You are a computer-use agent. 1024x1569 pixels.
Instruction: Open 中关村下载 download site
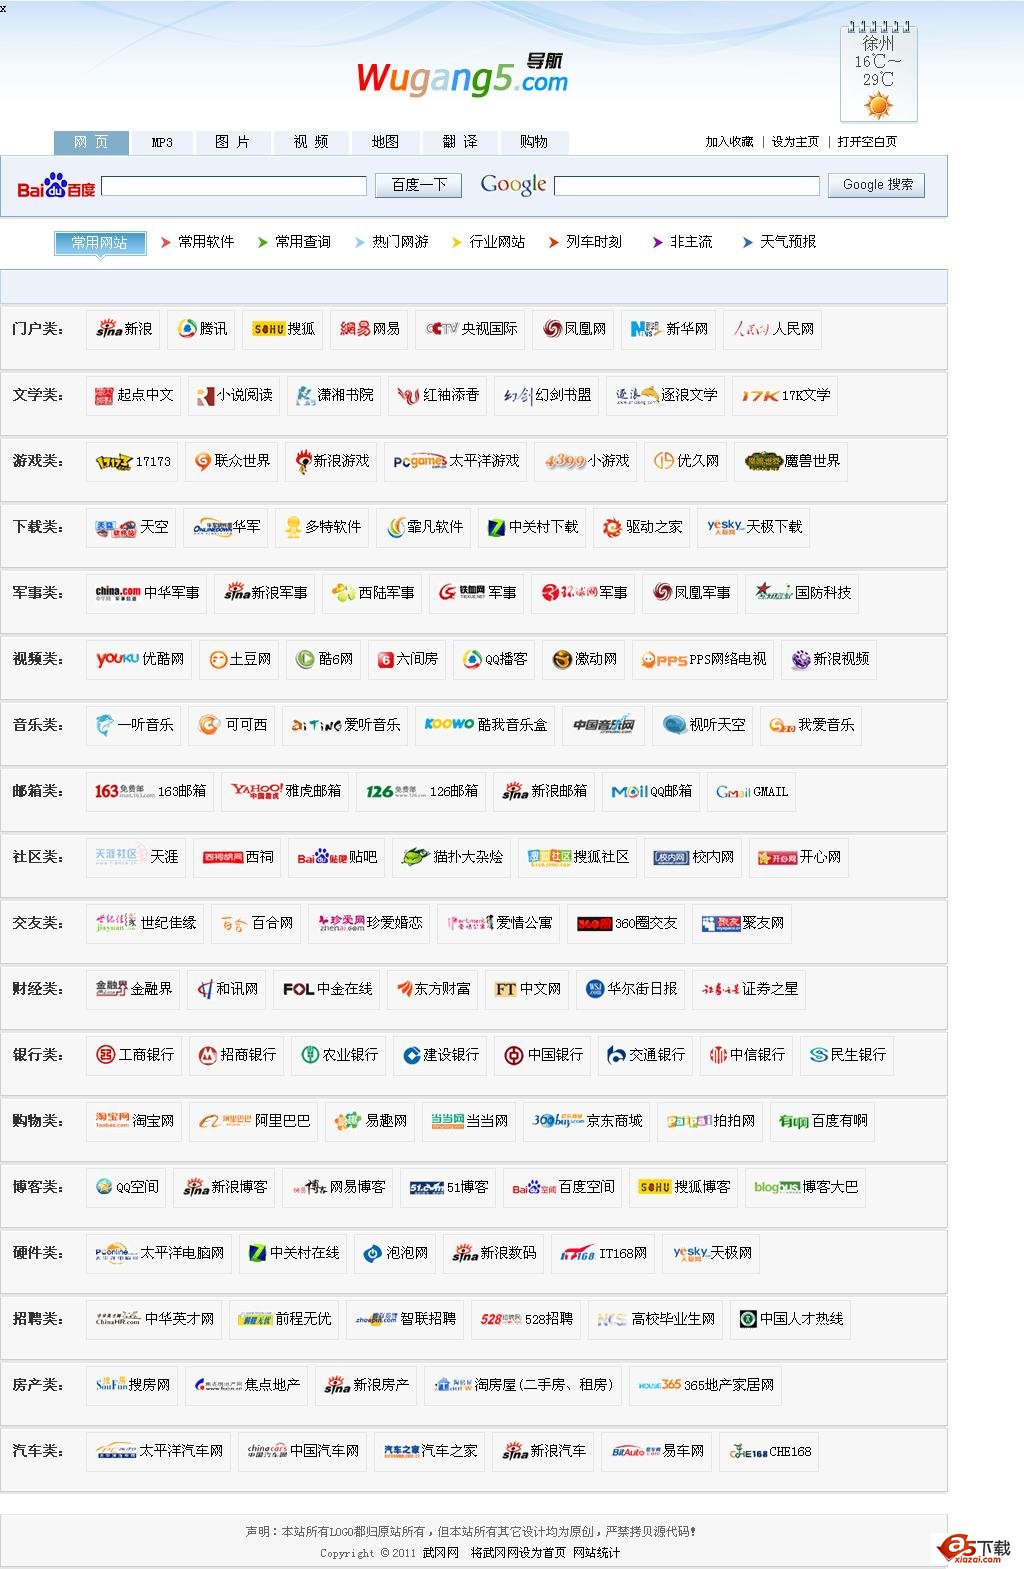(x=533, y=527)
